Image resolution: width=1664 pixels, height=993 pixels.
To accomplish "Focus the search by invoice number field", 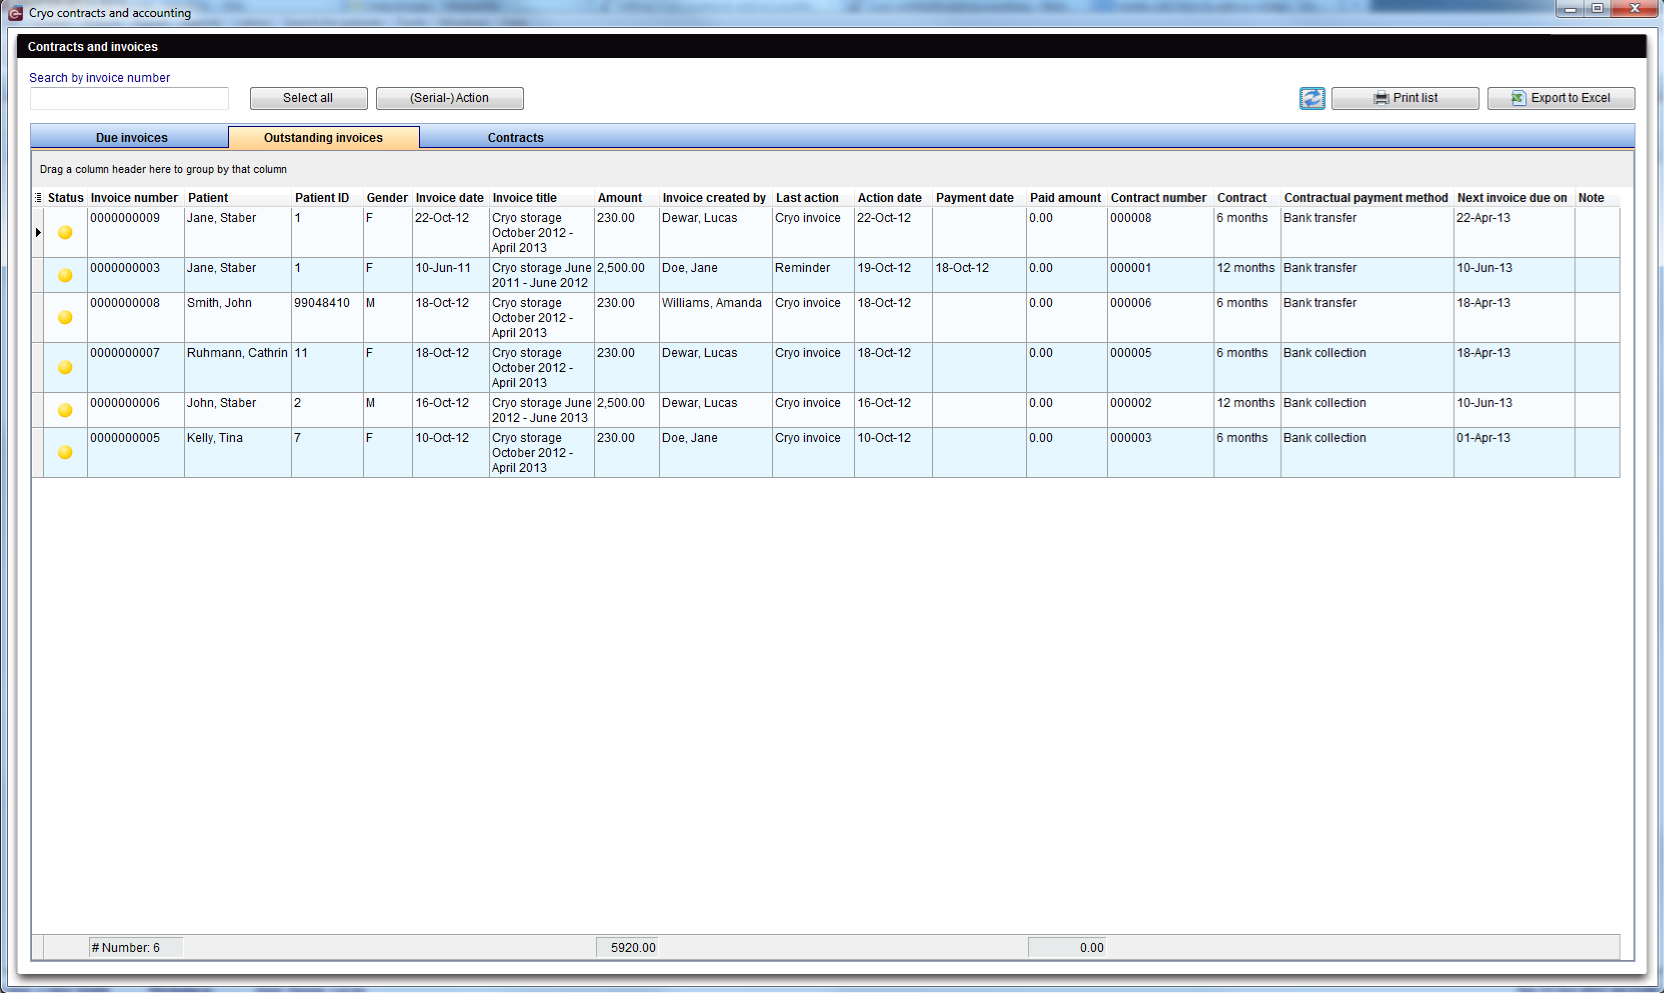I will point(129,98).
